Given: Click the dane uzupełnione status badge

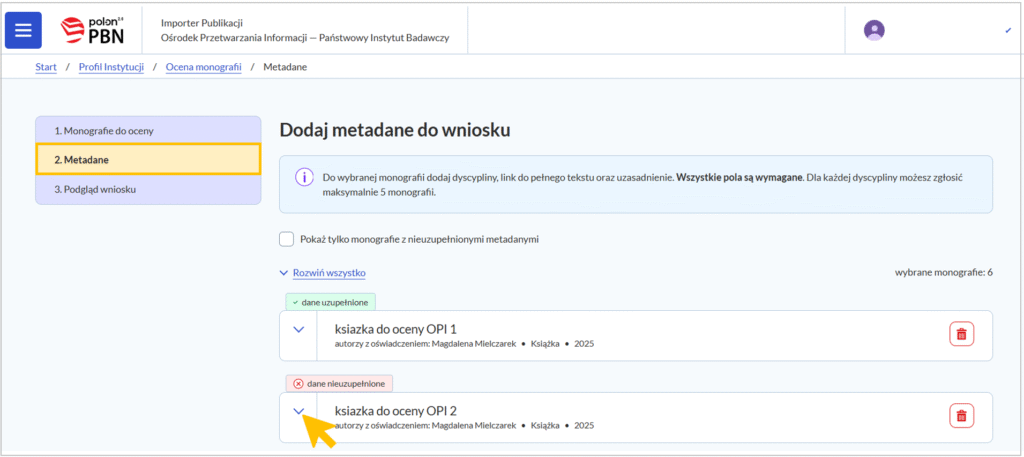Looking at the screenshot, I should (x=330, y=302).
